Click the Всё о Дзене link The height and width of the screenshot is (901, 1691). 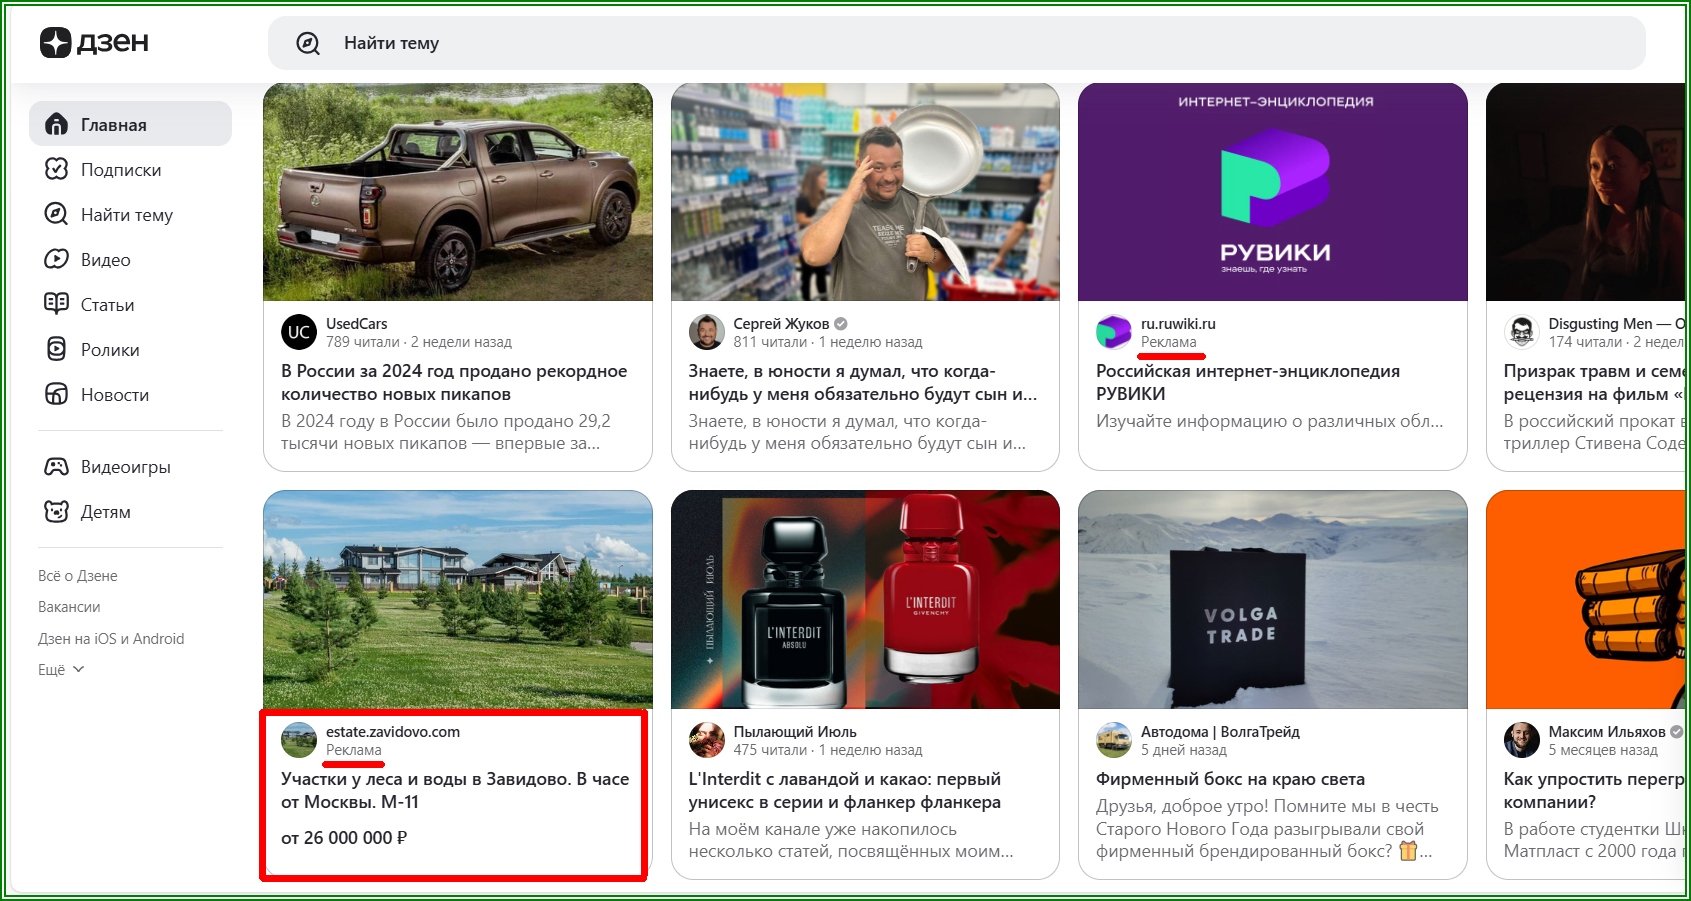pyautogui.click(x=78, y=576)
